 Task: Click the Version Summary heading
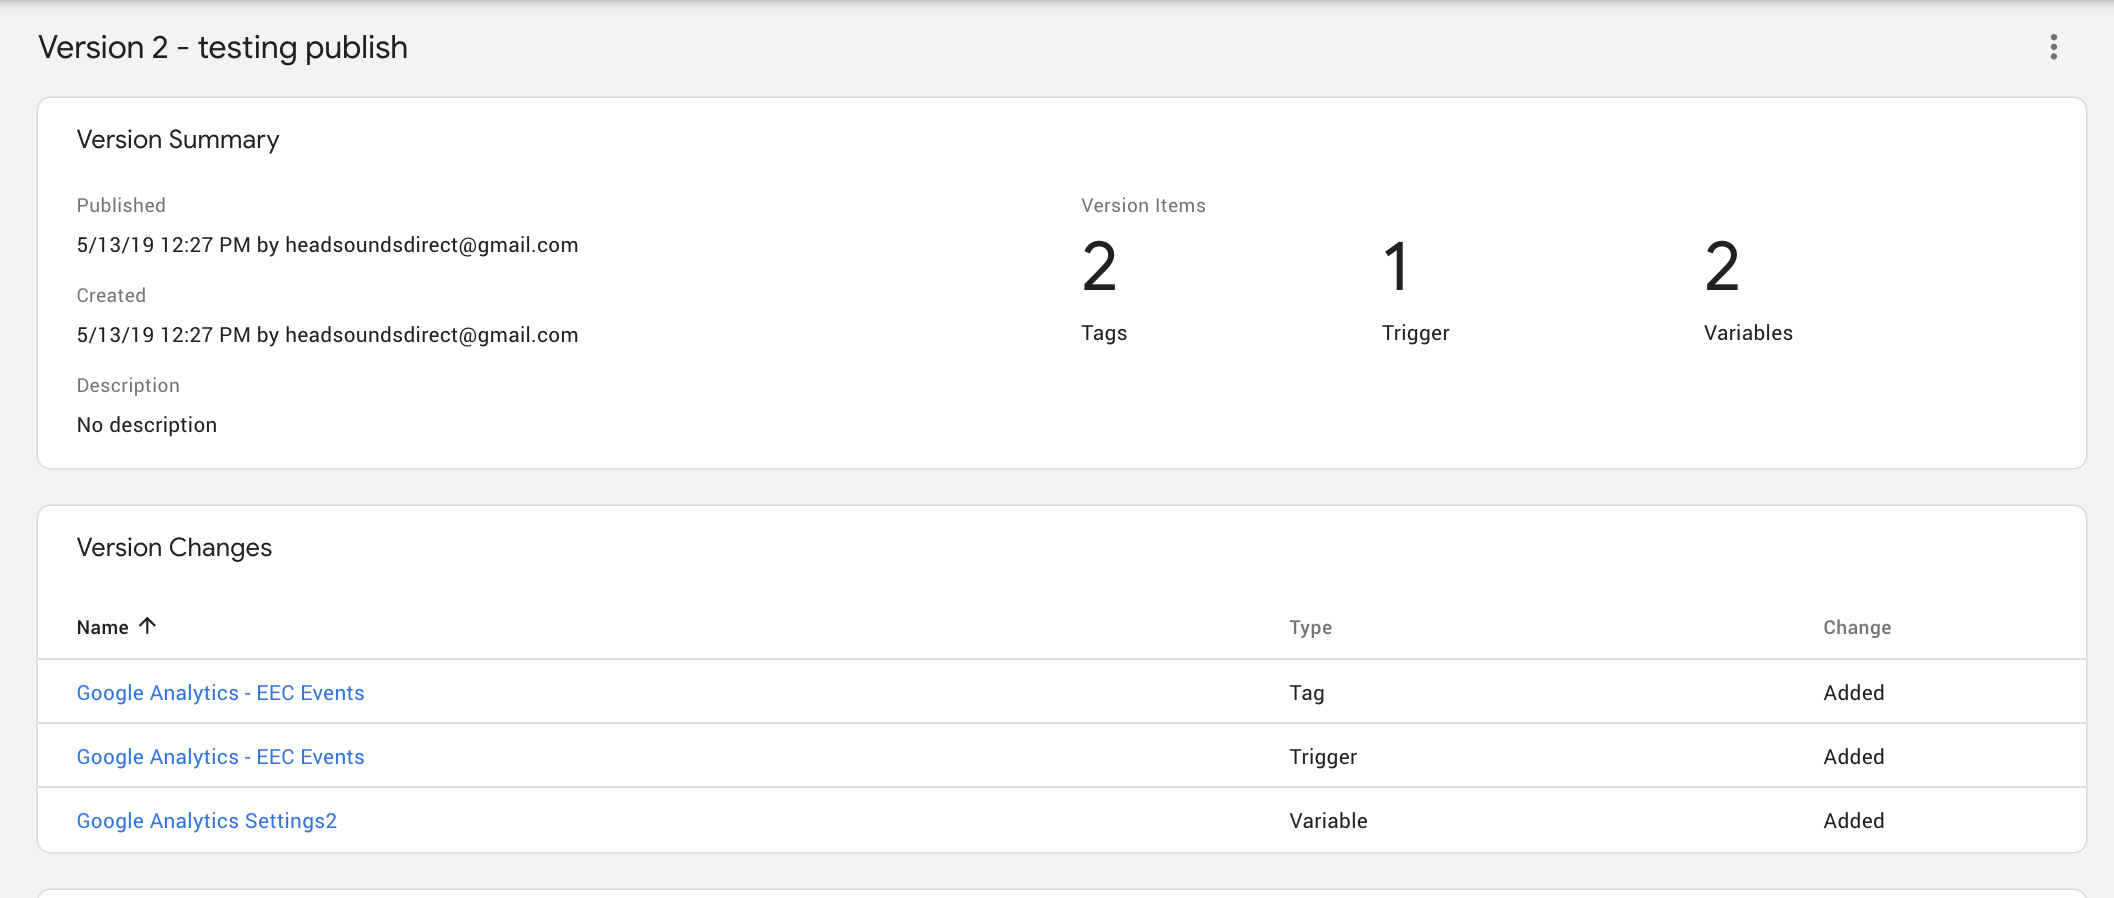pyautogui.click(x=178, y=140)
